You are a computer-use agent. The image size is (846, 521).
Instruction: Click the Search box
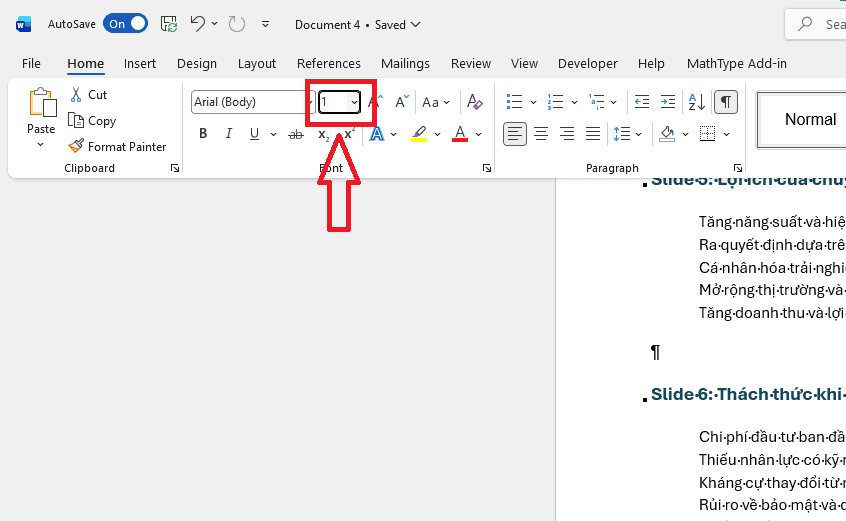click(816, 24)
